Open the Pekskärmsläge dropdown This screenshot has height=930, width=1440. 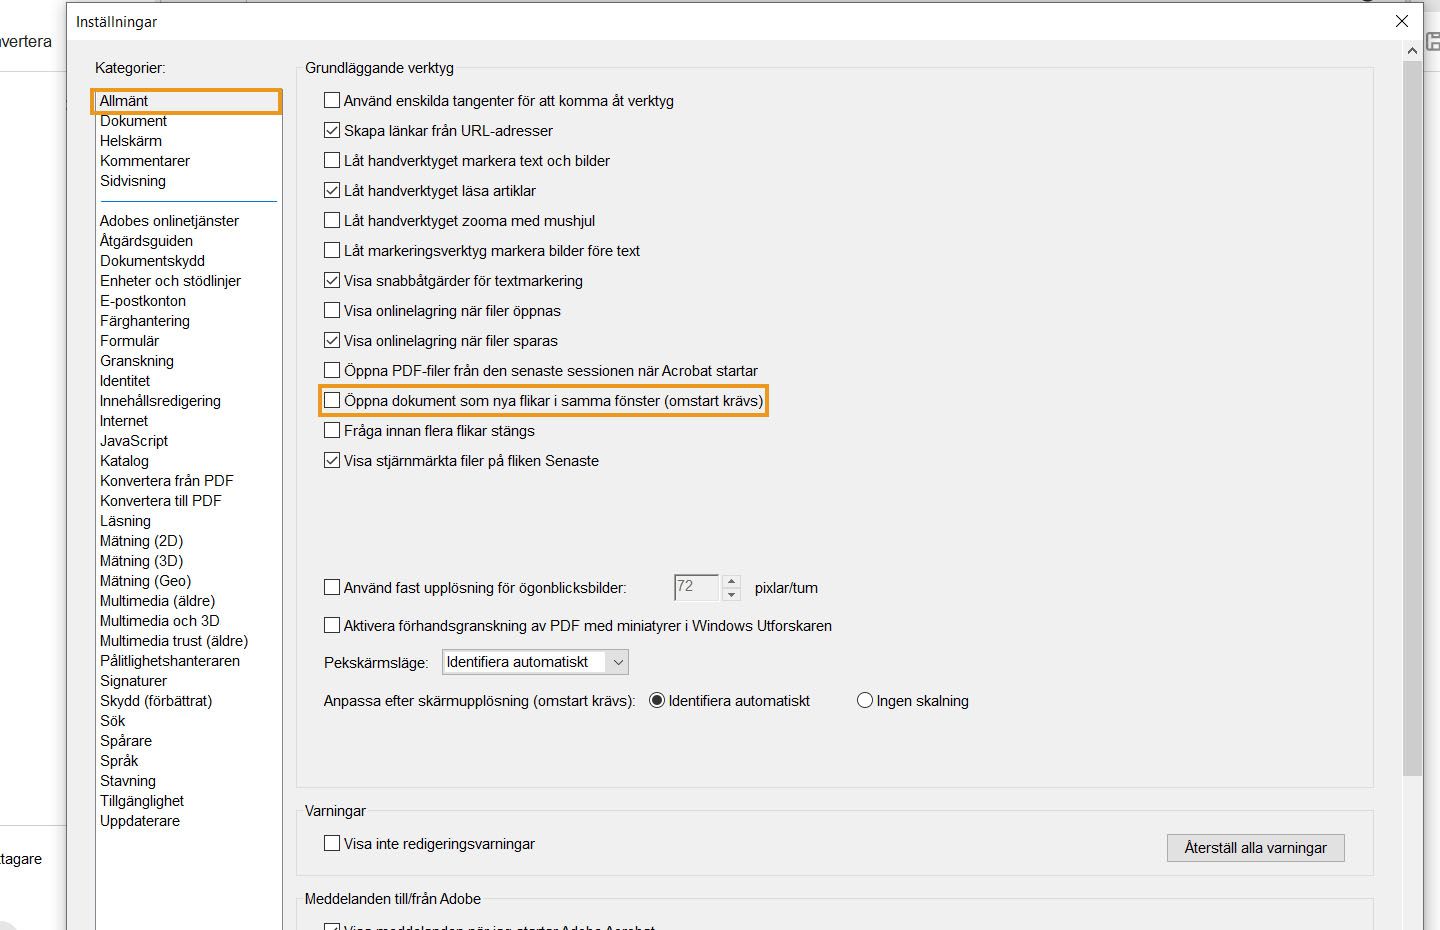pyautogui.click(x=618, y=661)
